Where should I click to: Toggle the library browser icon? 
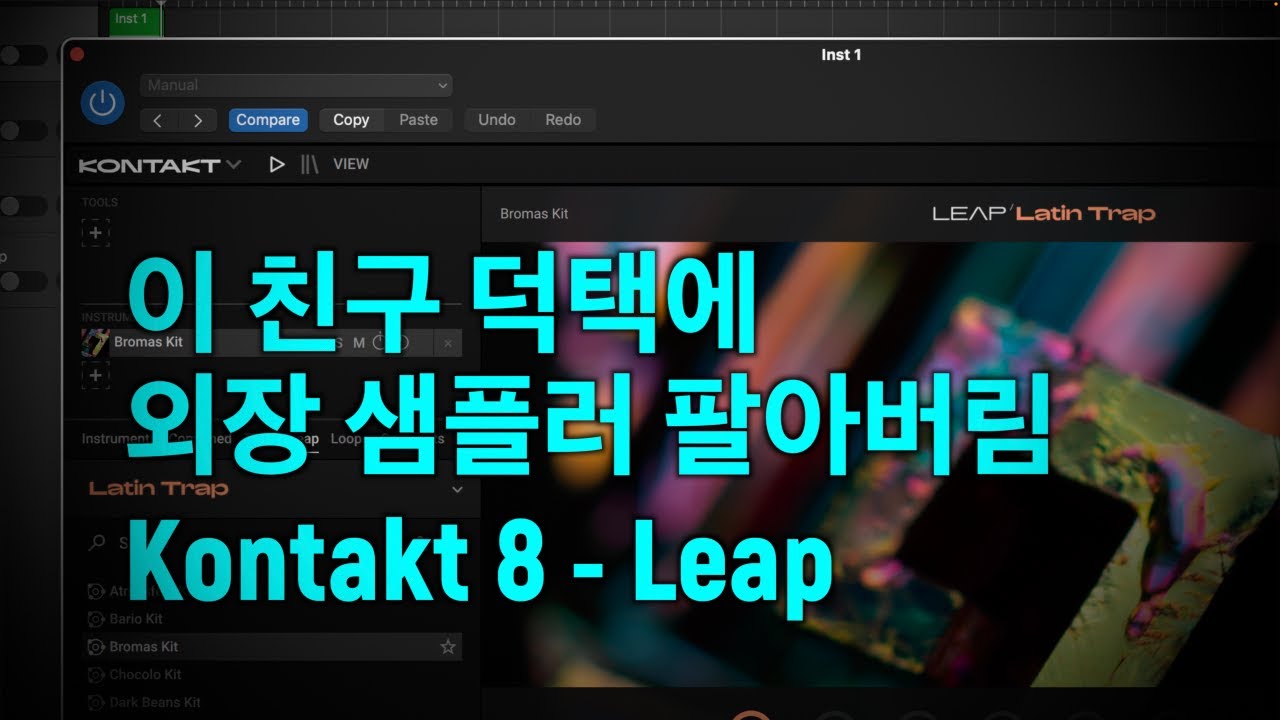tap(310, 164)
